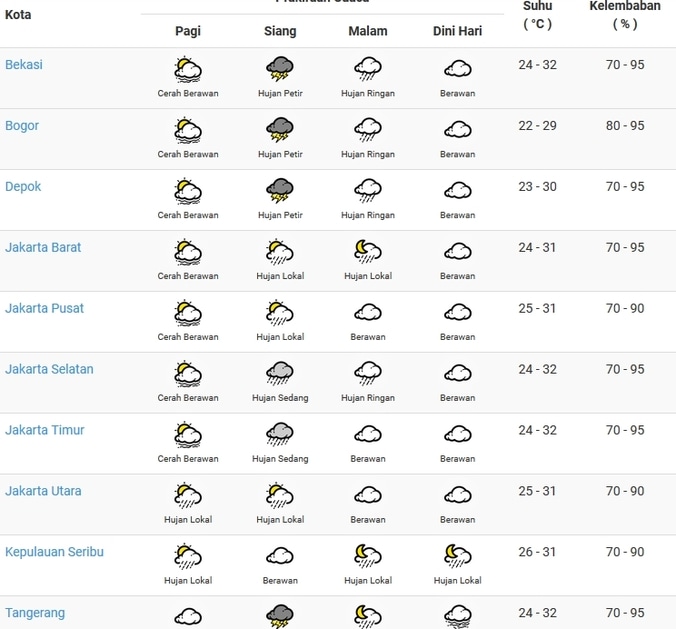Click Jakarta Barat's Malam Hujan Lokal icon
The height and width of the screenshot is (629, 676).
(368, 252)
